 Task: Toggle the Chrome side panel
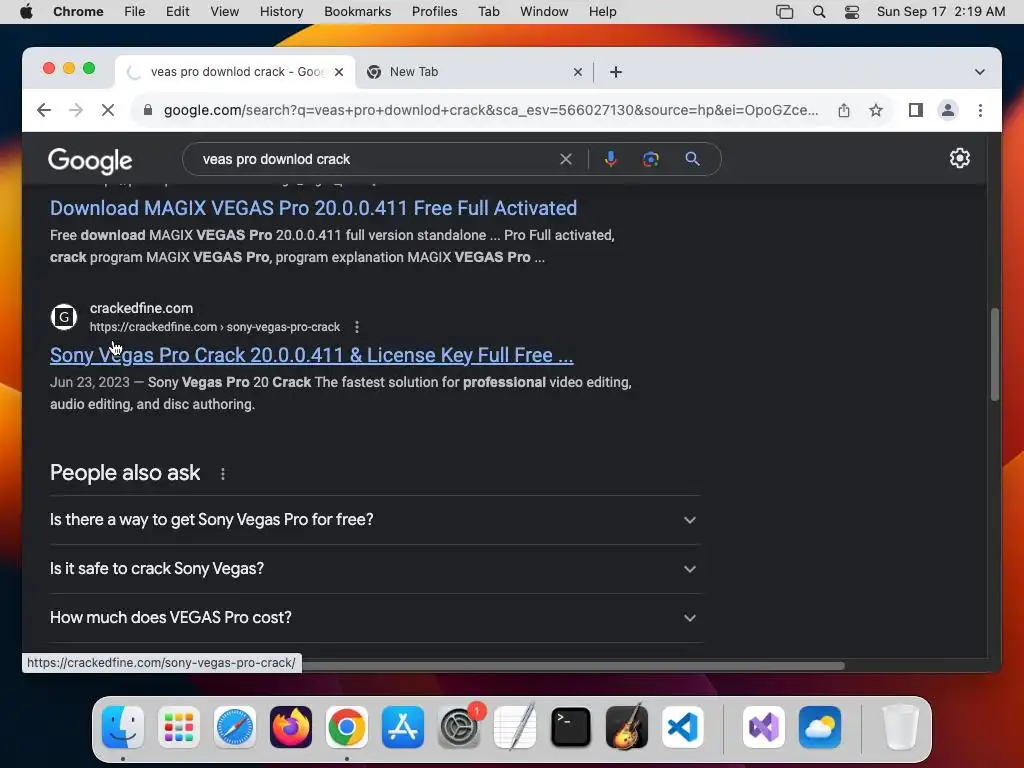tap(916, 110)
